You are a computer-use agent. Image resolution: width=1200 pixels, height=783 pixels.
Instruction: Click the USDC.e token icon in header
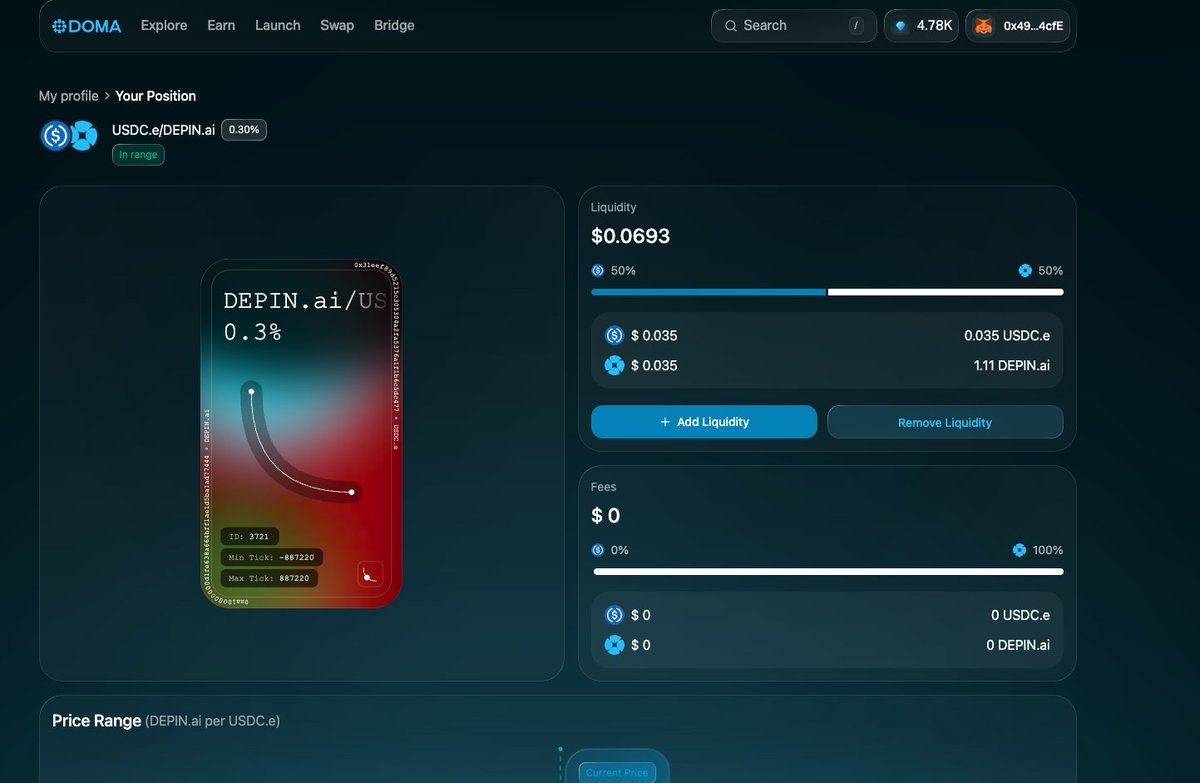coord(55,135)
